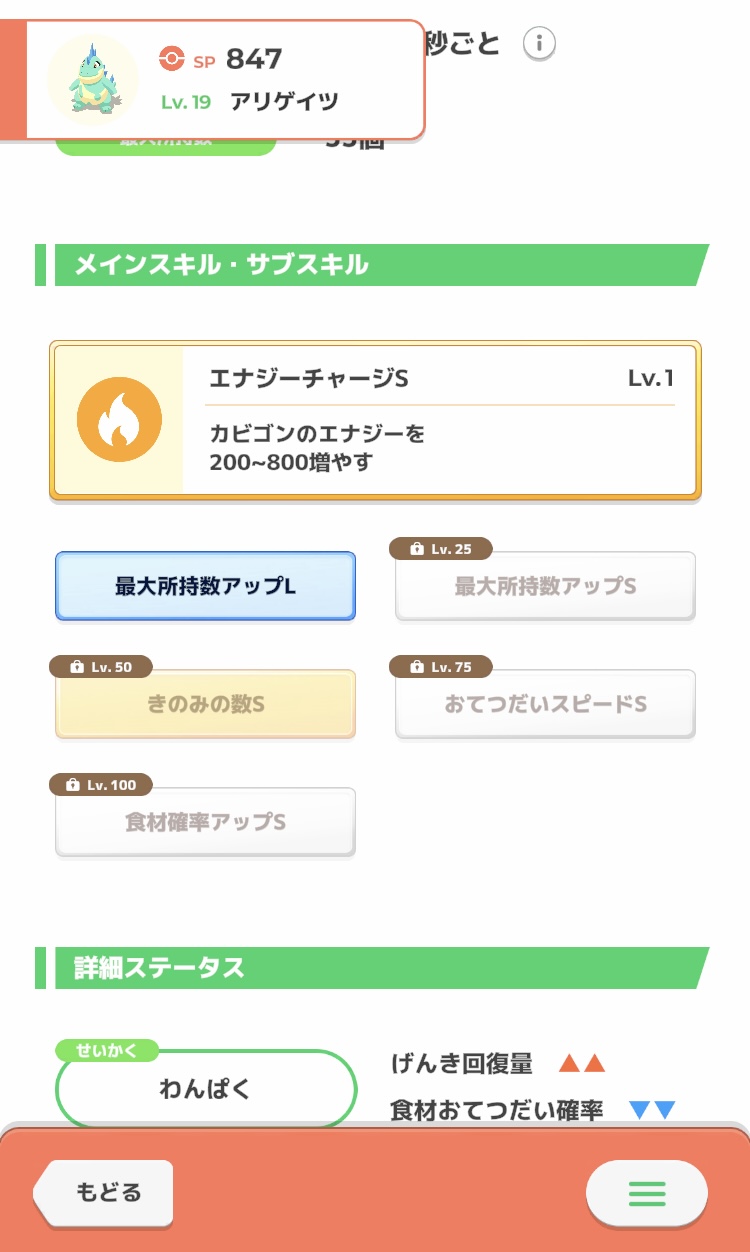Tap the lock badge labeled Lv. 100
The height and width of the screenshot is (1252, 750).
coord(101,785)
